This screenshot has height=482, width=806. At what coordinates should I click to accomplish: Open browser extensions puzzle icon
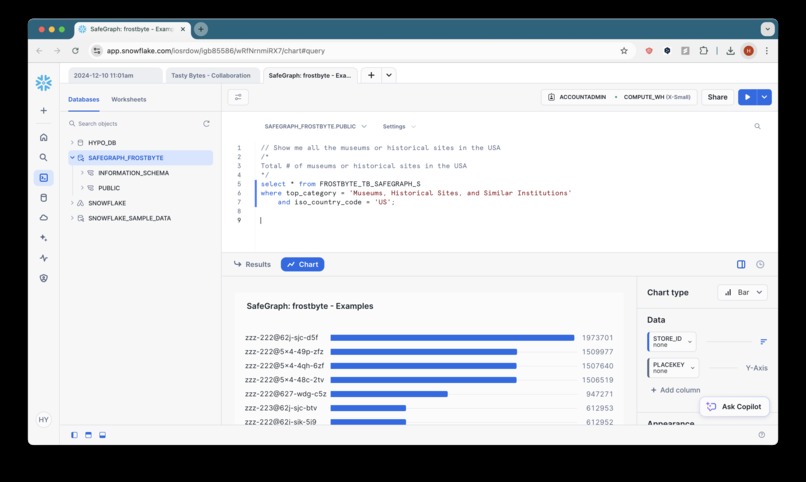[704, 50]
